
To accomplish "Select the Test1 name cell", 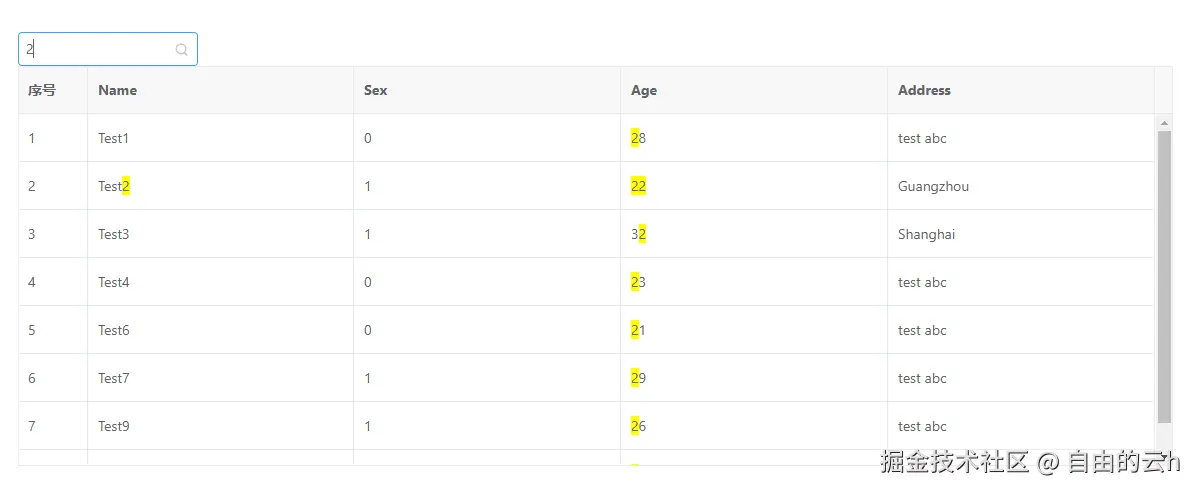I will (x=220, y=138).
